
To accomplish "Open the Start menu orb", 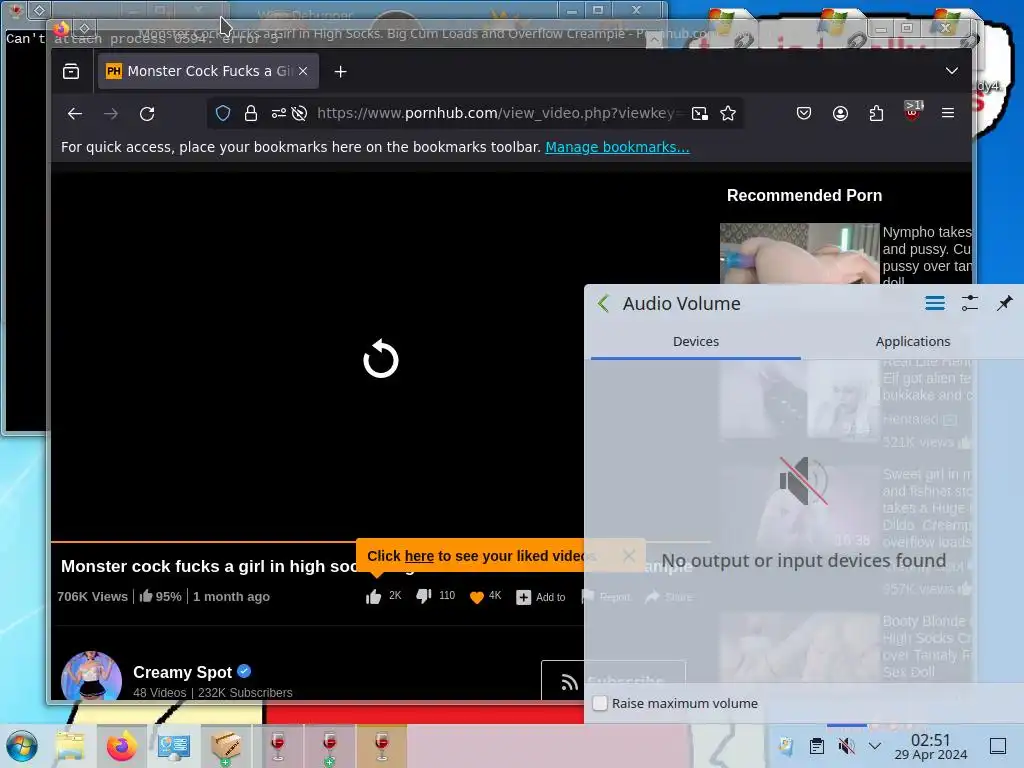I will 22,746.
